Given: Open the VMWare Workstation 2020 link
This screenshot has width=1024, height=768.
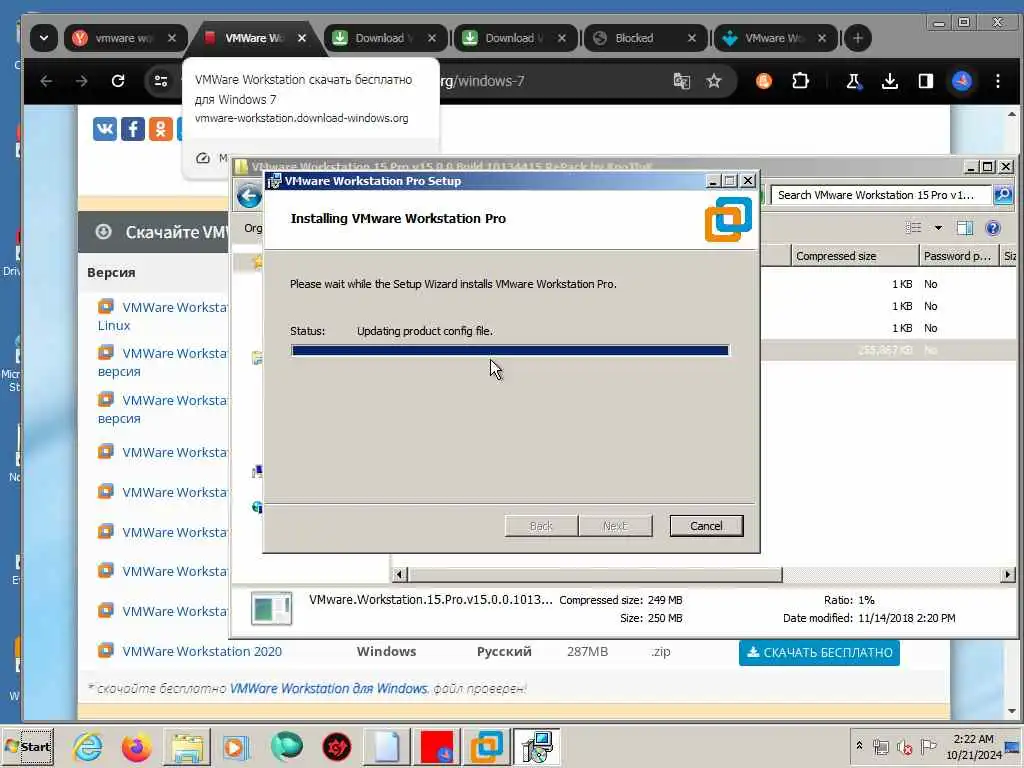Looking at the screenshot, I should (x=202, y=651).
